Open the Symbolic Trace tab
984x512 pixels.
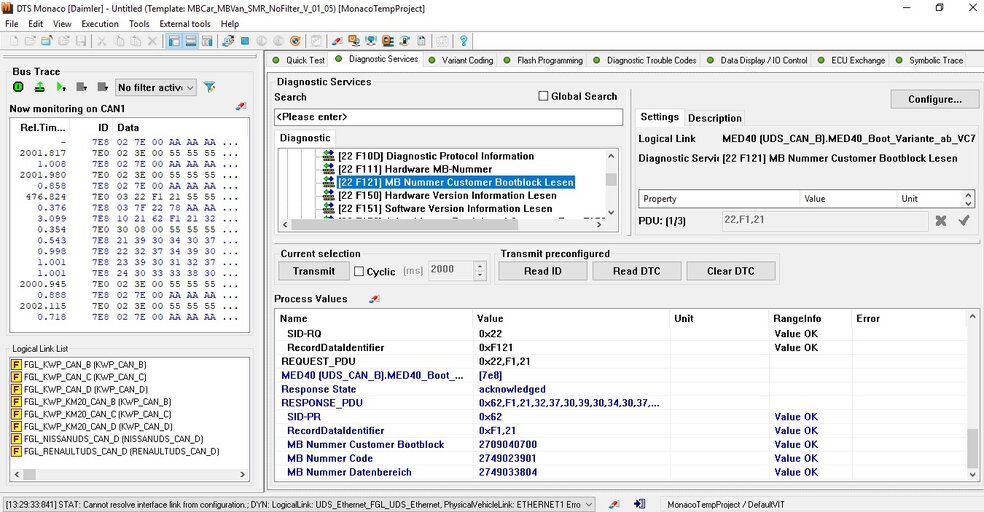[x=929, y=60]
